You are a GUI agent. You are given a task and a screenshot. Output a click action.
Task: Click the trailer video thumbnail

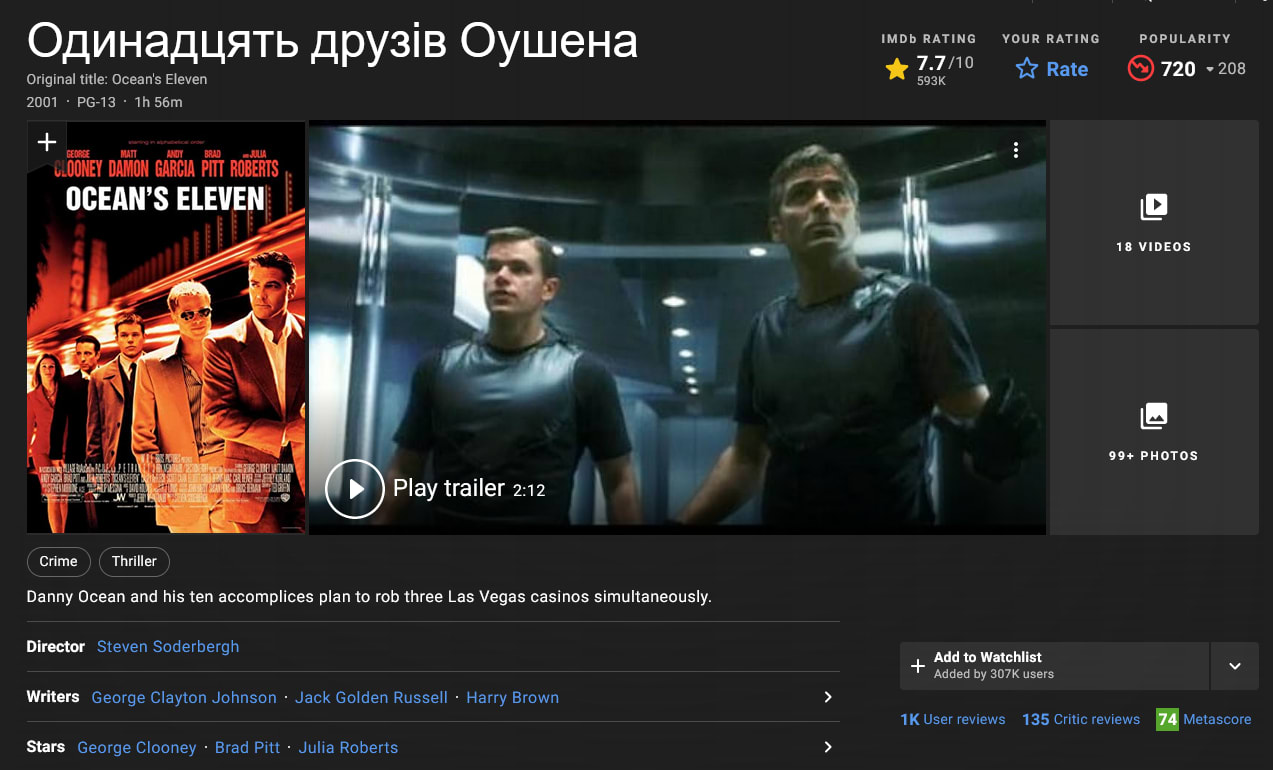pyautogui.click(x=677, y=327)
